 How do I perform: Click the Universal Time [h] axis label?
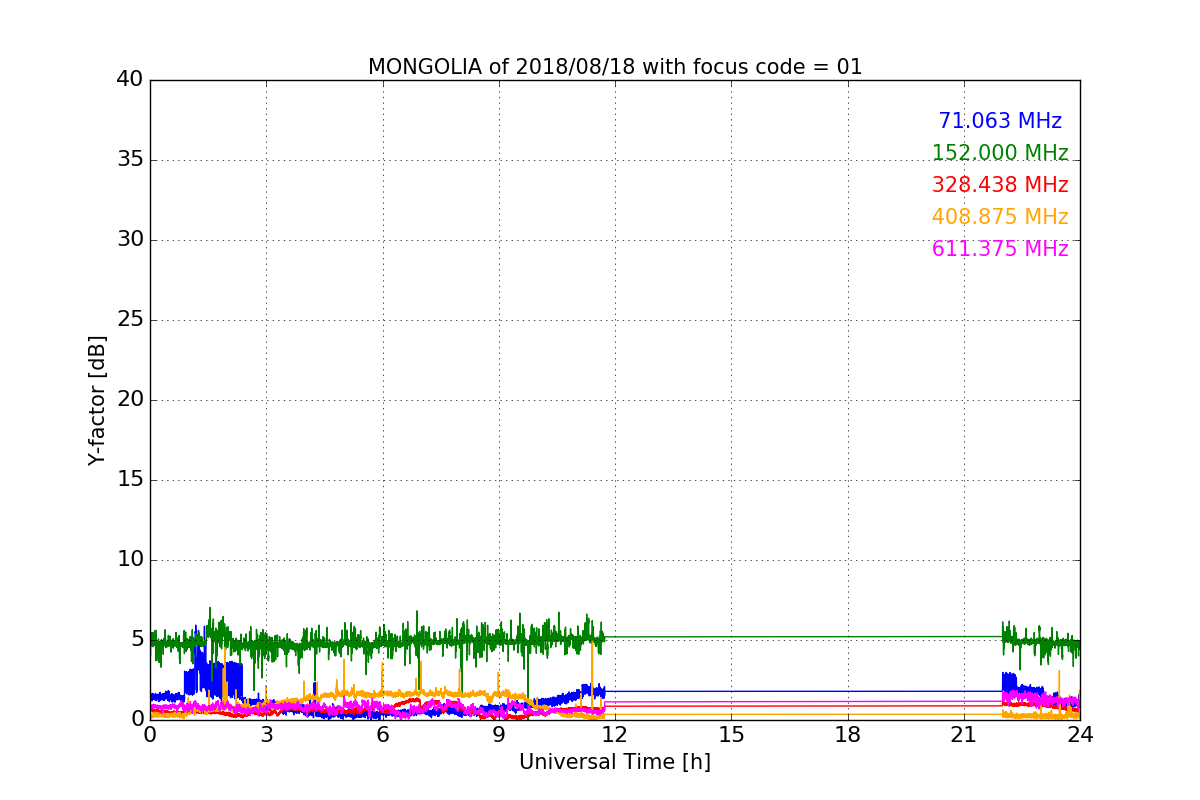pos(615,762)
